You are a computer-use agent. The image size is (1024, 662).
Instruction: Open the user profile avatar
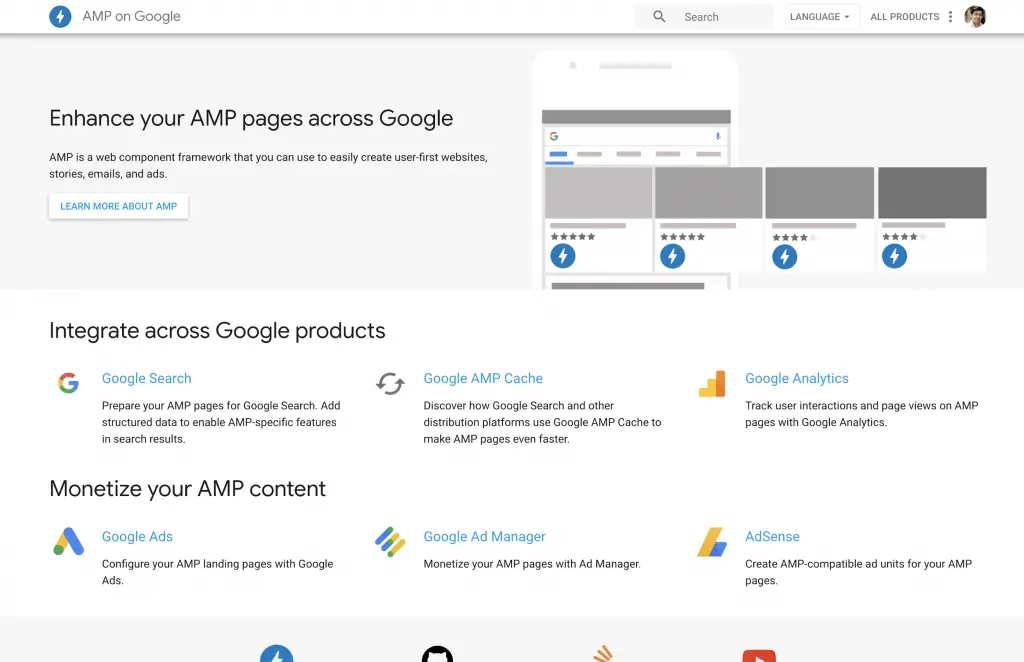(975, 17)
